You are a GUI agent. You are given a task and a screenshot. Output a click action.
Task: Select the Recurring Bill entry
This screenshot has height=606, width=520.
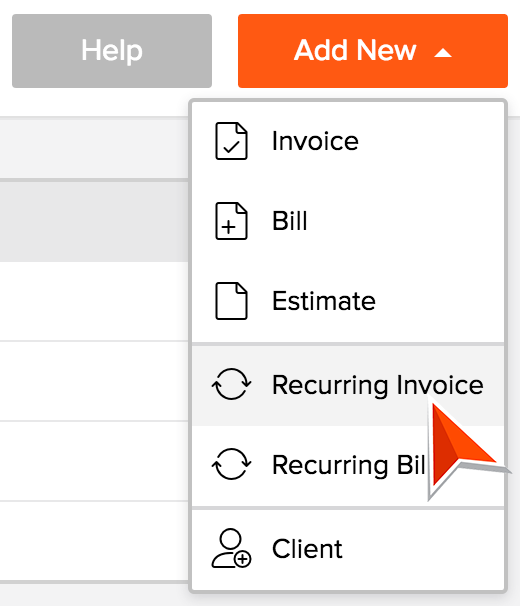(348, 465)
